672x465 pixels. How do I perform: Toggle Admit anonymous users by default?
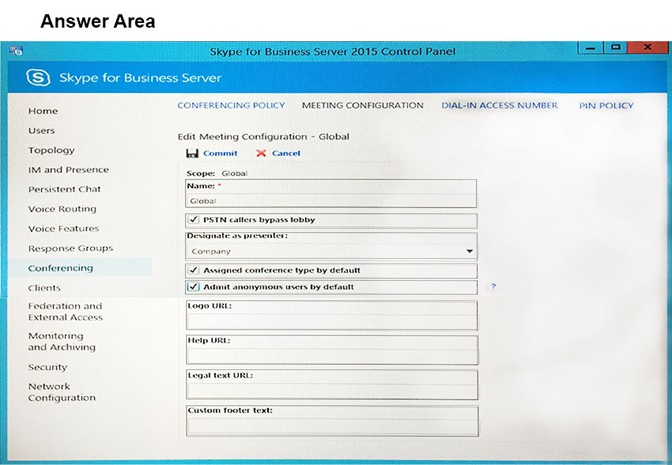(x=194, y=287)
